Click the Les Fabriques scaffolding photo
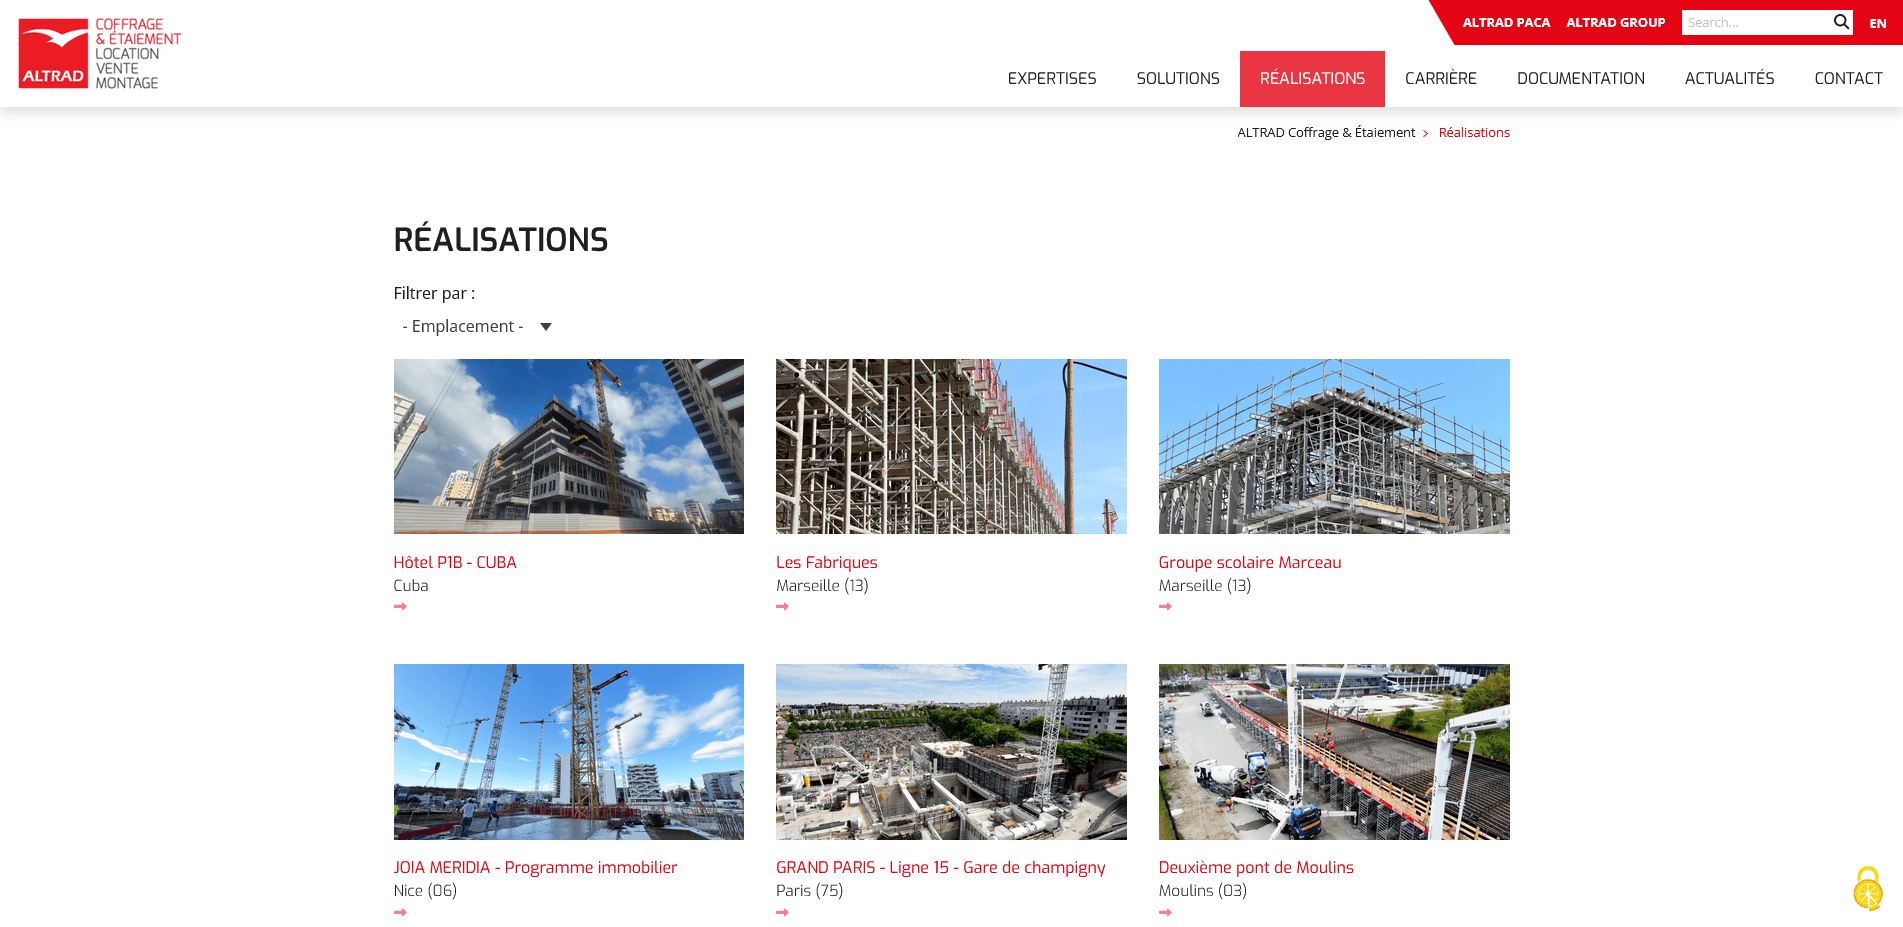Viewport: 1903px width, 927px height. [x=951, y=446]
